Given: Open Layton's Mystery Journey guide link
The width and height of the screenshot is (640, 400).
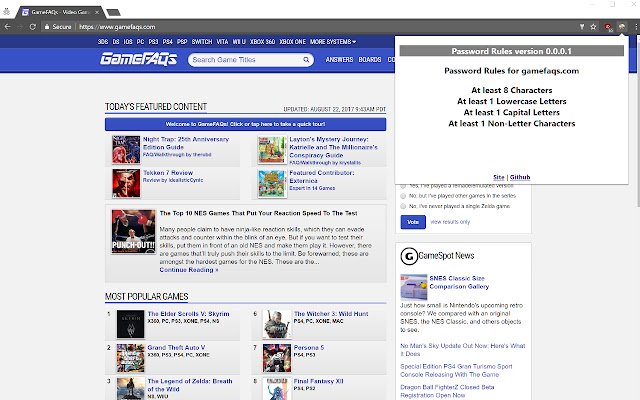Looking at the screenshot, I should [x=333, y=147].
